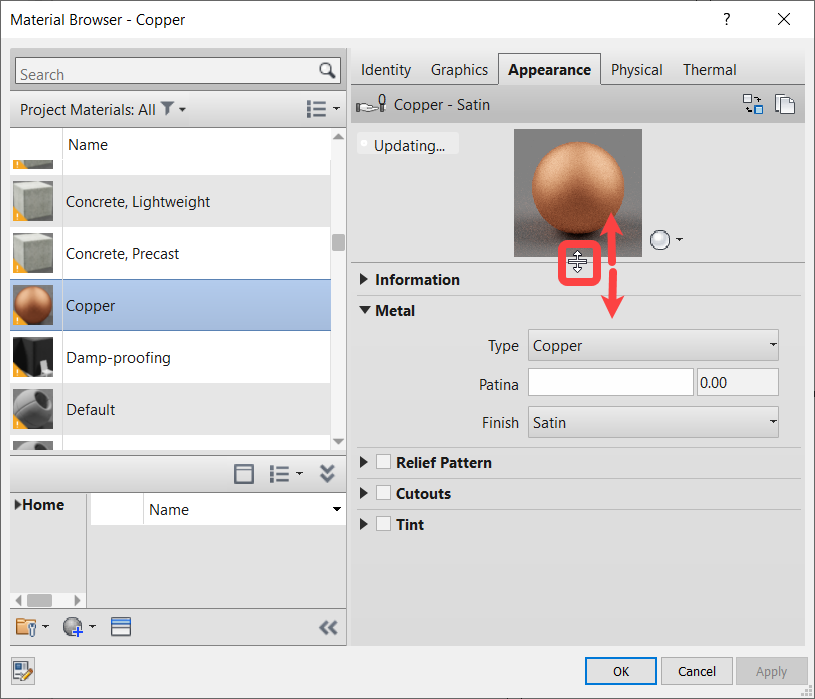Screen dimensions: 815x699
Task: Select the Appearance tab
Action: pyautogui.click(x=549, y=70)
